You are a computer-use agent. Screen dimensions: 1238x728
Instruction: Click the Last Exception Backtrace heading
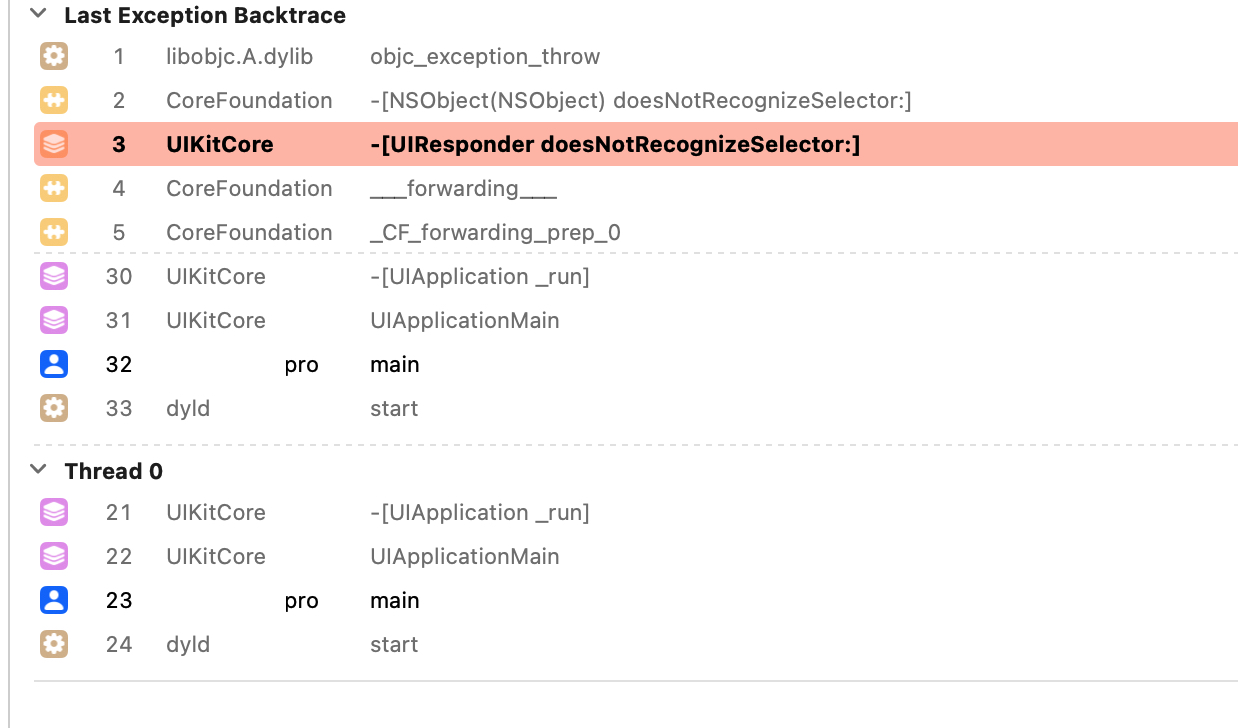pos(204,16)
